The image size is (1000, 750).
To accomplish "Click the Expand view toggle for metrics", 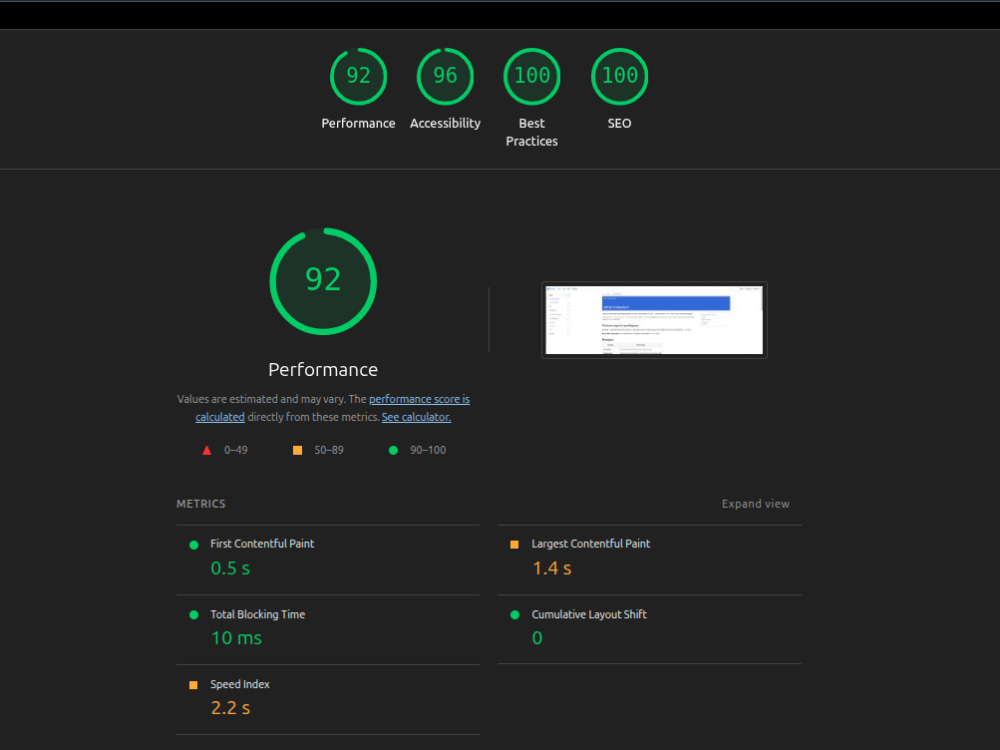I will 755,504.
